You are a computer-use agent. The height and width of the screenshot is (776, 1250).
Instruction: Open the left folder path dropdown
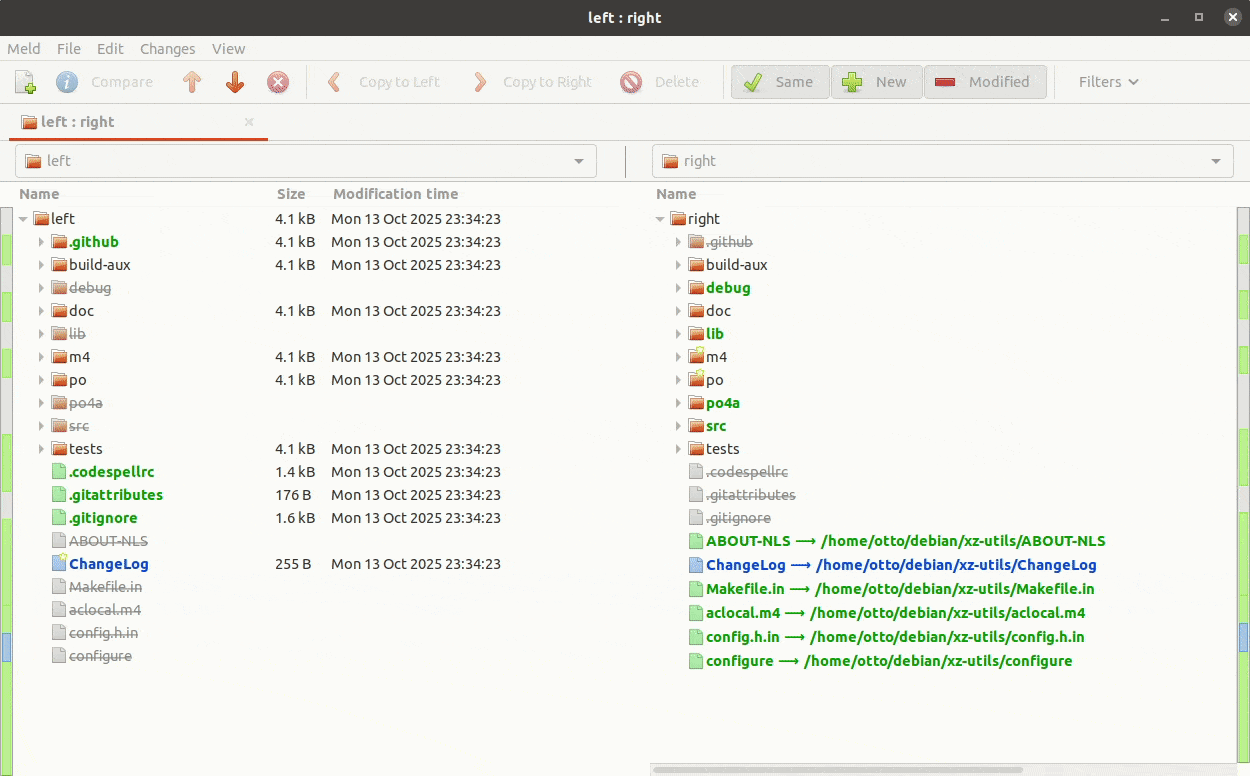(x=579, y=161)
